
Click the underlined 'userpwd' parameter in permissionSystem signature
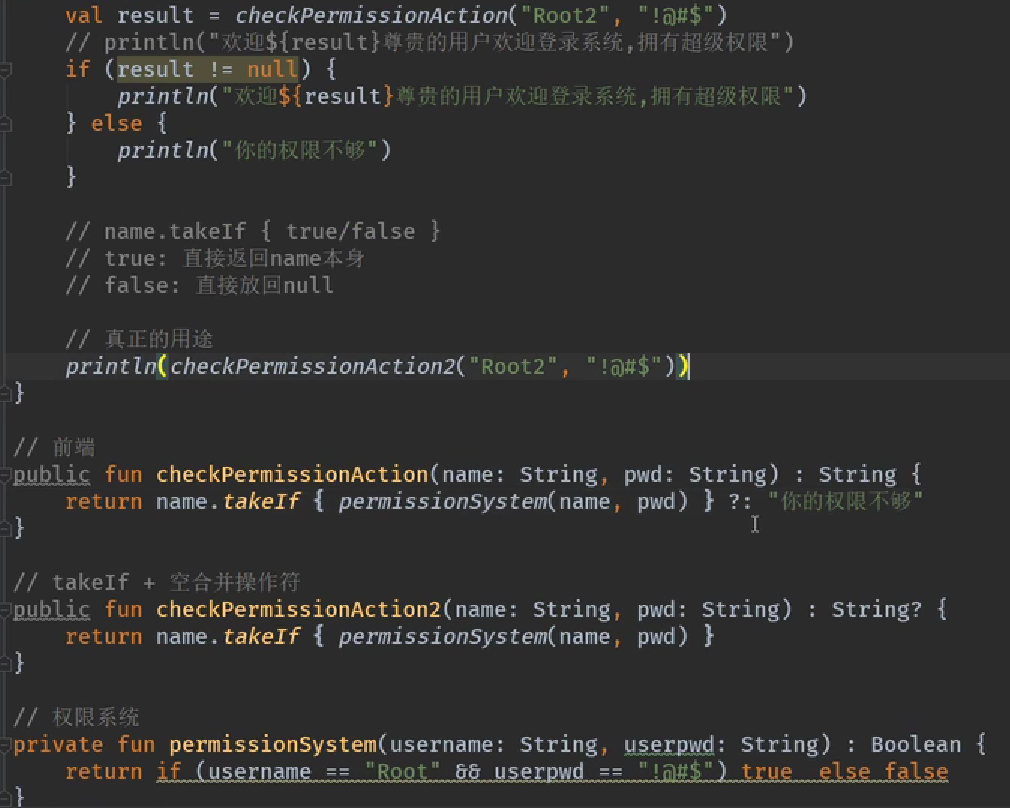point(669,745)
